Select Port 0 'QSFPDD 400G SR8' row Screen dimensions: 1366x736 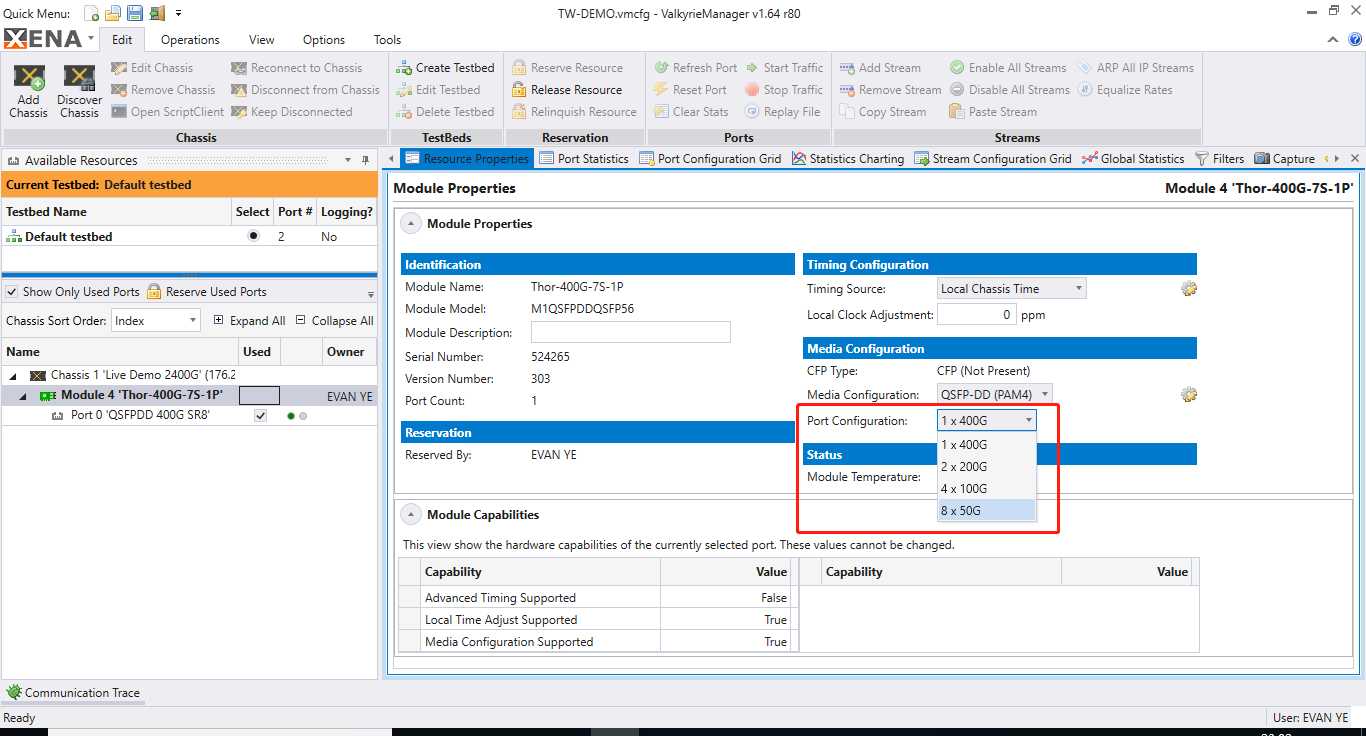coord(189,415)
